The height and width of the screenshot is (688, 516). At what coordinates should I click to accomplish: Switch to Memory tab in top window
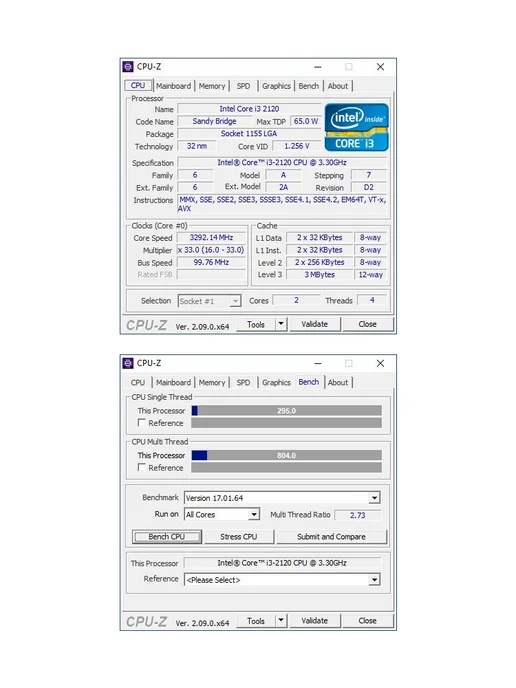click(212, 86)
